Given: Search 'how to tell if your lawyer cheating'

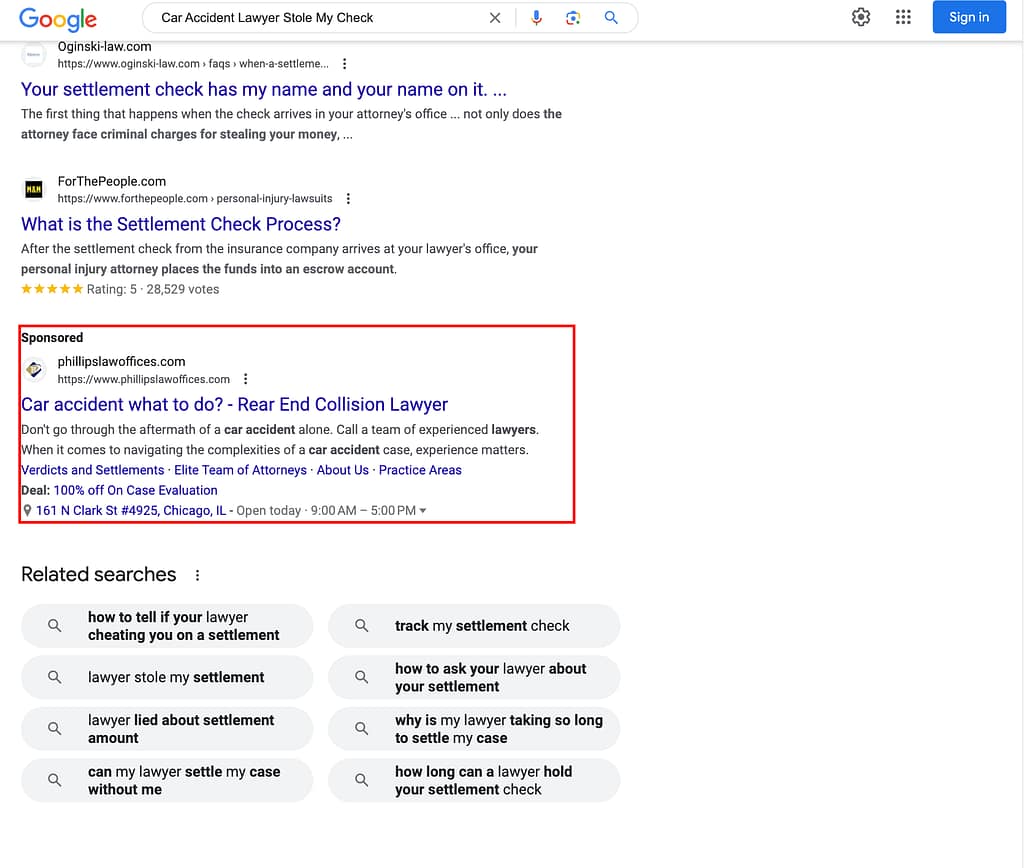Looking at the screenshot, I should pos(167,626).
